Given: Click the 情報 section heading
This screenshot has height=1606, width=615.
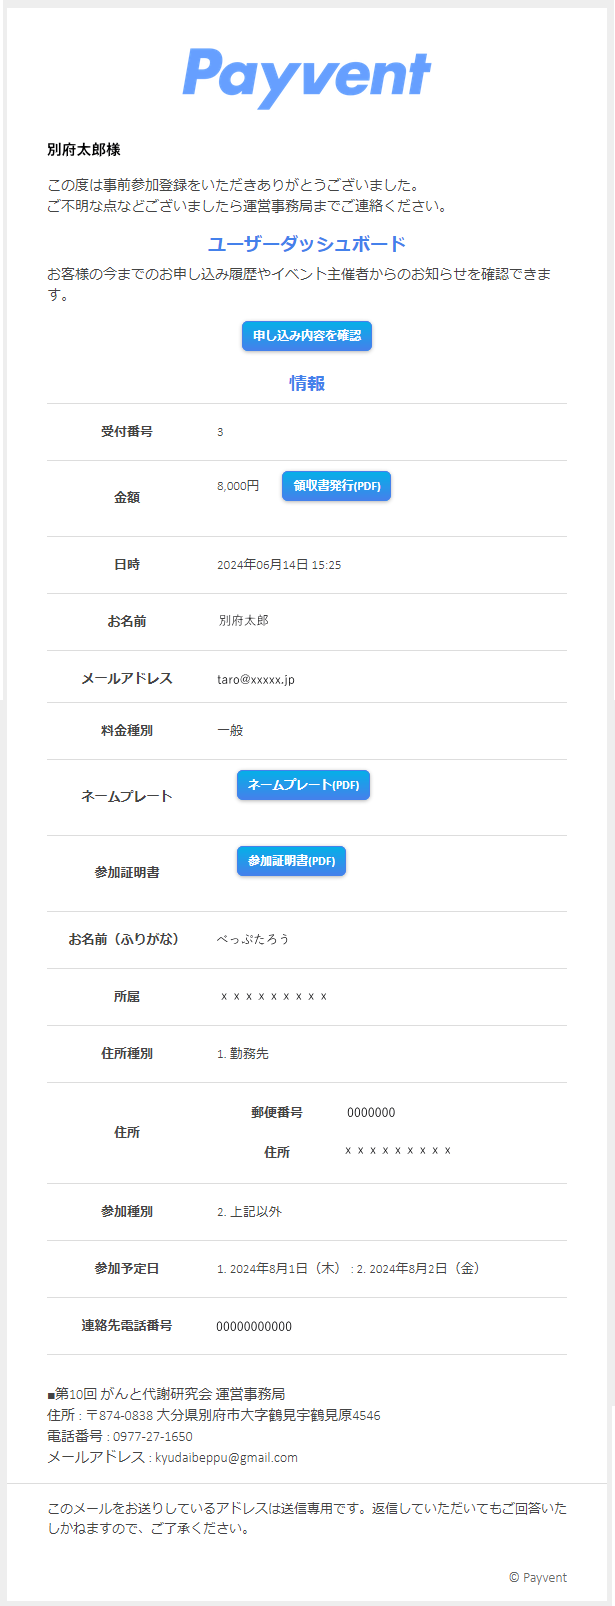Looking at the screenshot, I should click(307, 383).
